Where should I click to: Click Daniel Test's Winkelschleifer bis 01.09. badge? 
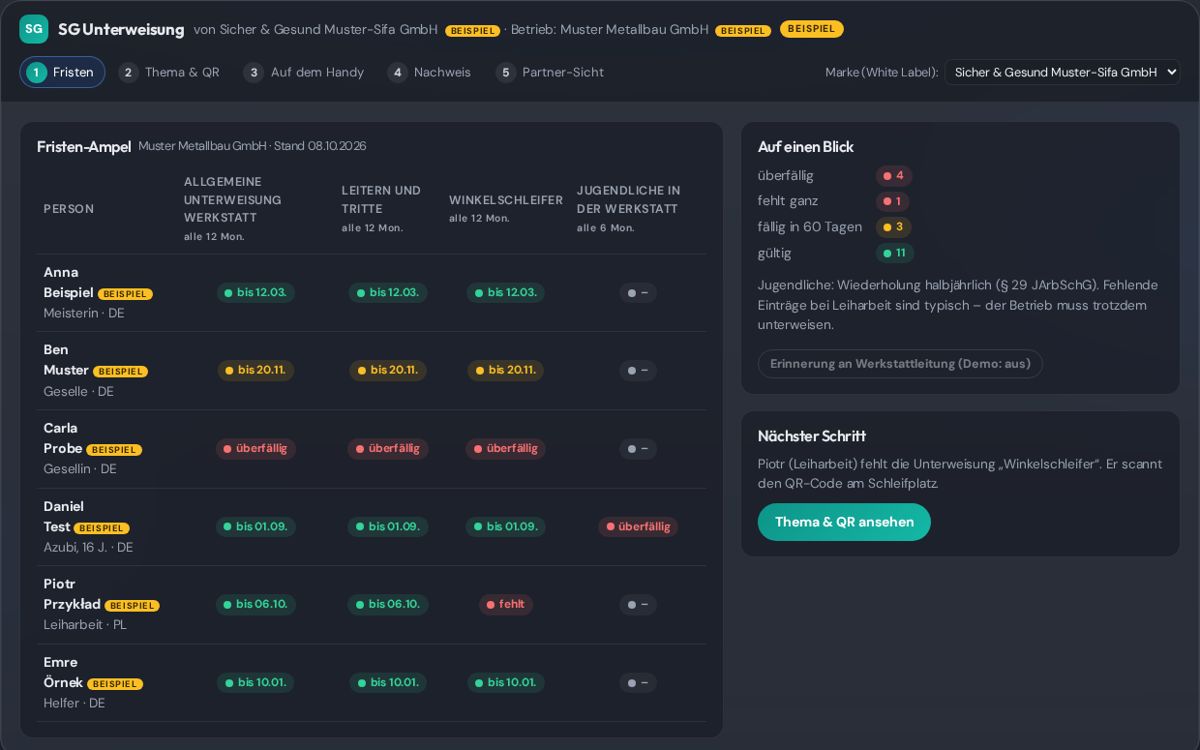click(505, 526)
